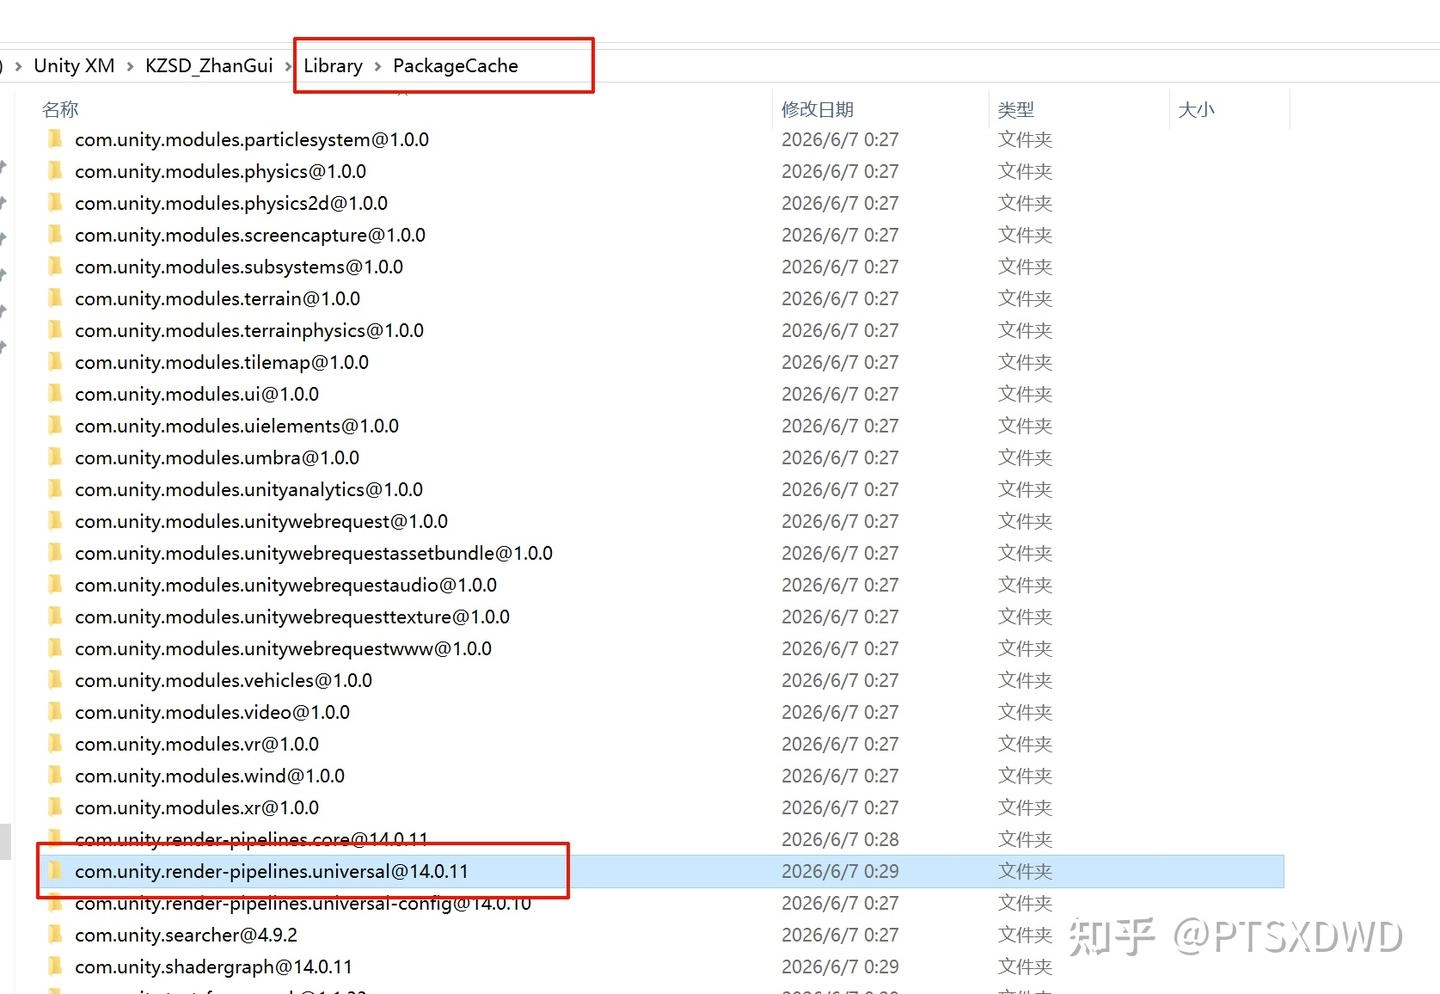Select the com.unity.modules.screencapture@1.0.0 folder icon
1440x994 pixels.
[55, 235]
